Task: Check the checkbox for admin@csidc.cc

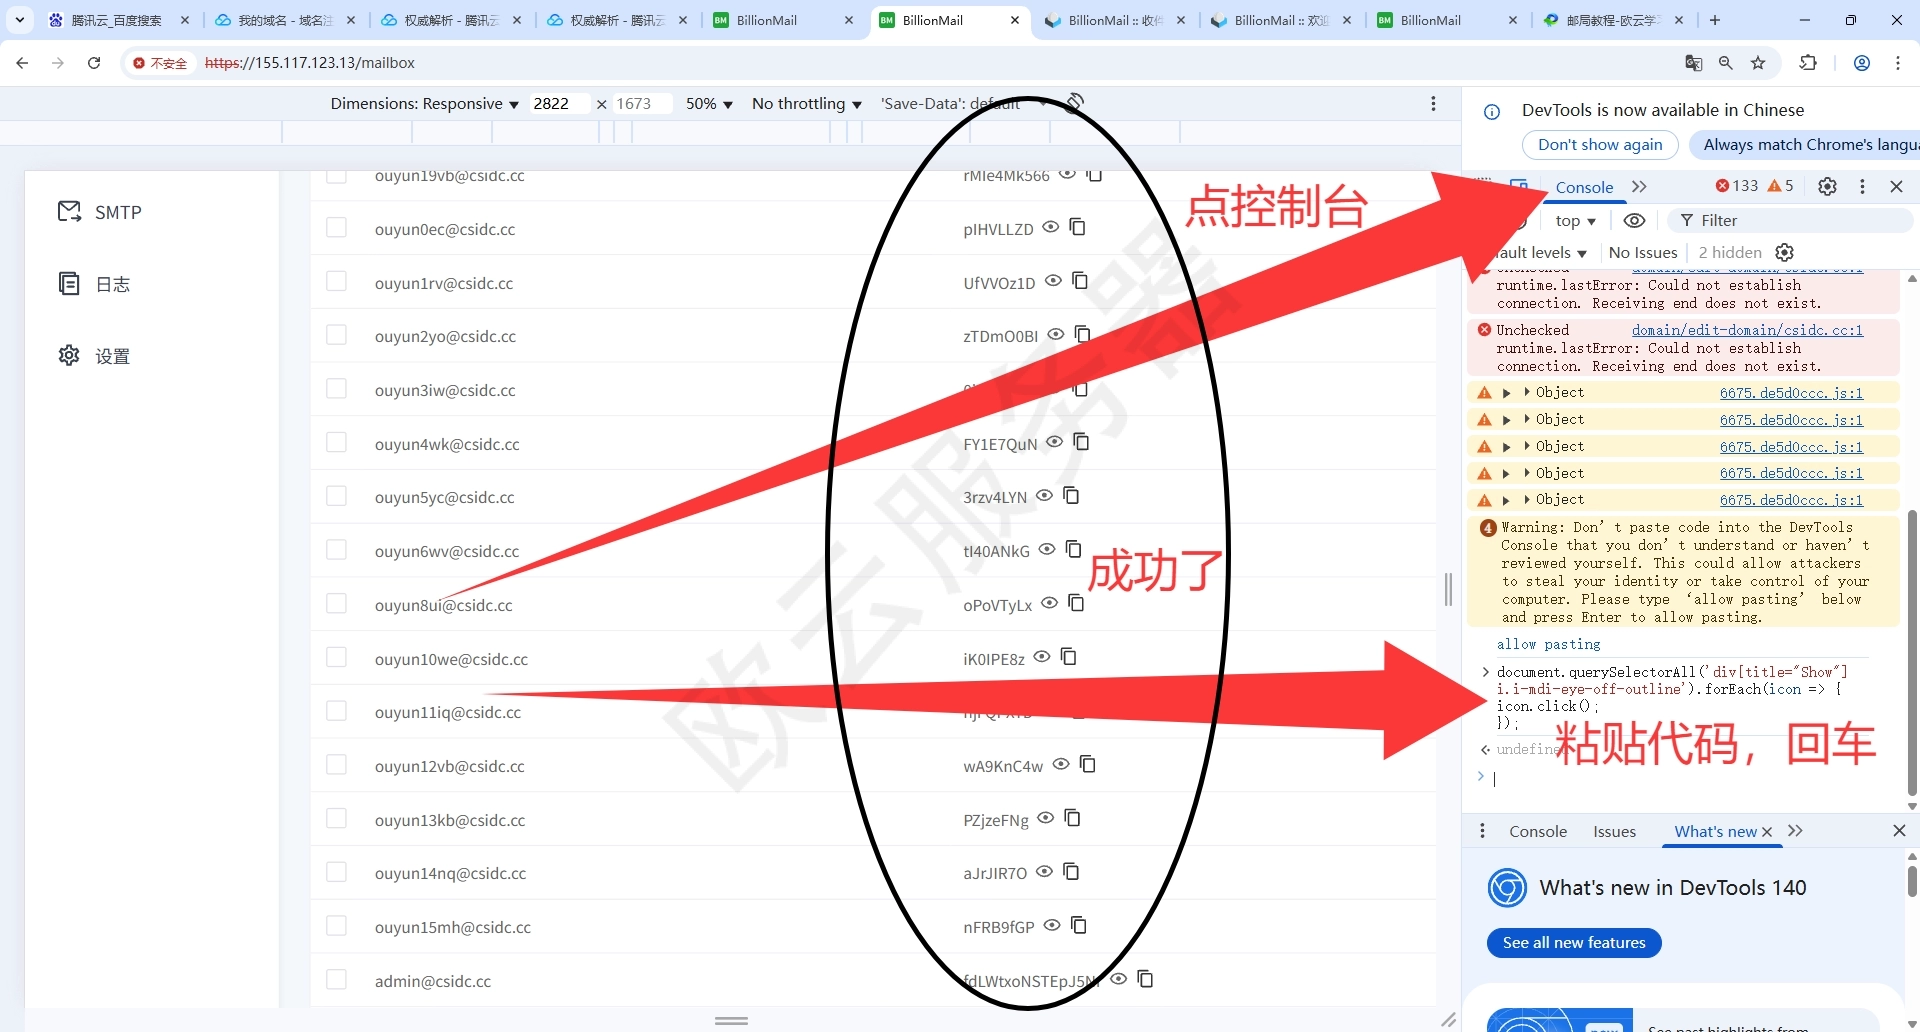Action: point(337,979)
